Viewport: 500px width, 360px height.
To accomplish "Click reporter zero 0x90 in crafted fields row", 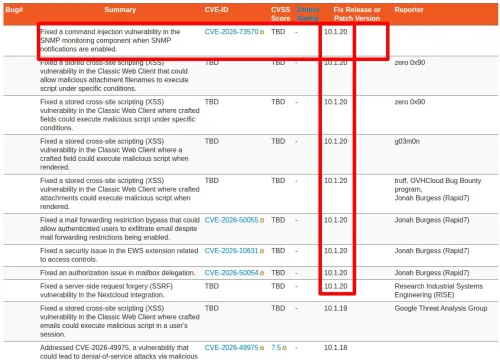I will coord(410,102).
